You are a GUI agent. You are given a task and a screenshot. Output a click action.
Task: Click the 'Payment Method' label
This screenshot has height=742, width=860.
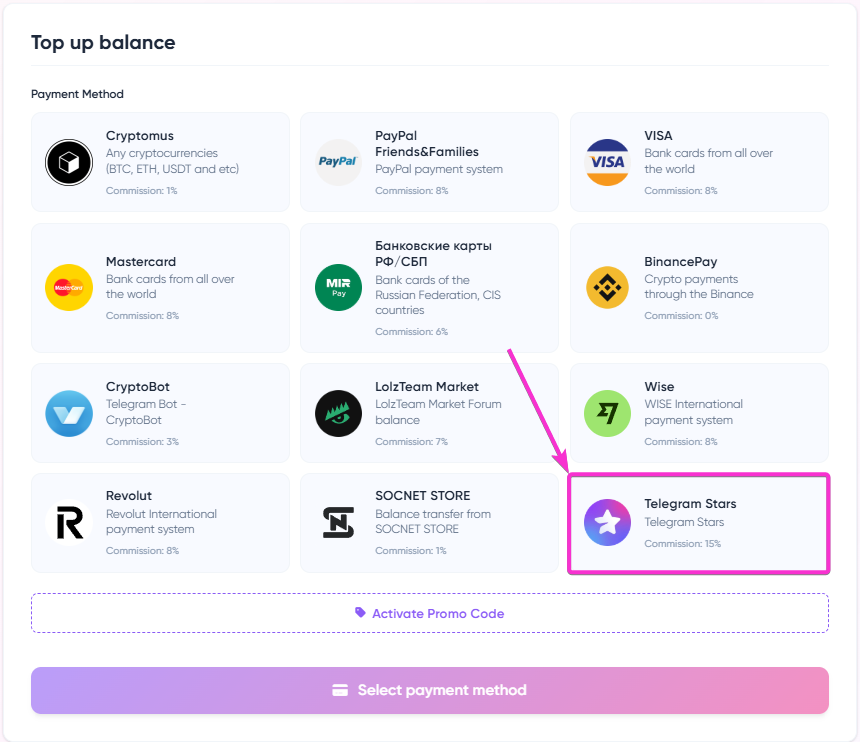click(x=77, y=94)
